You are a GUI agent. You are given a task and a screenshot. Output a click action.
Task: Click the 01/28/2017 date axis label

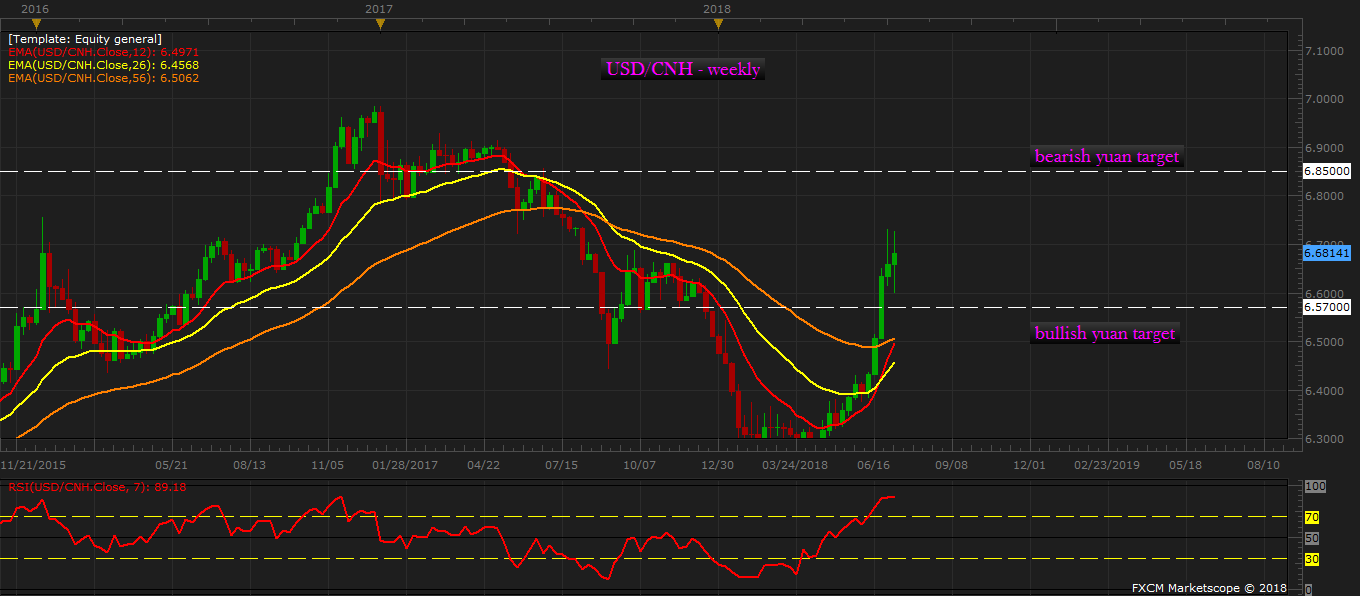[x=406, y=465]
